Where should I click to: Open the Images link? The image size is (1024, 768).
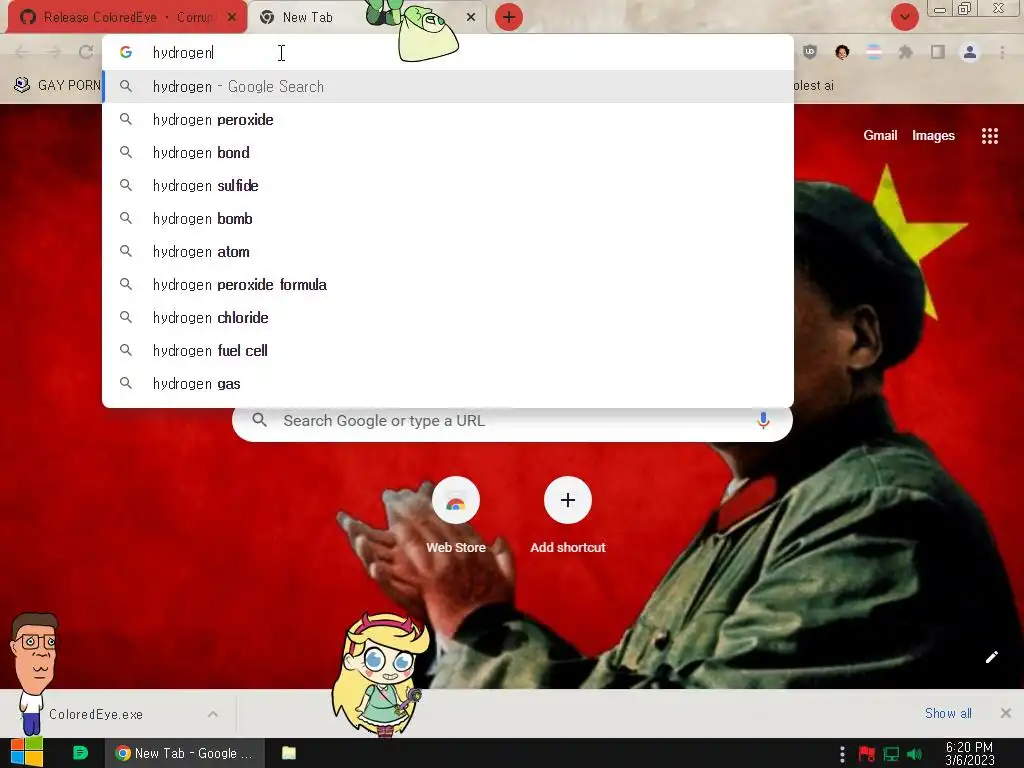pos(933,135)
